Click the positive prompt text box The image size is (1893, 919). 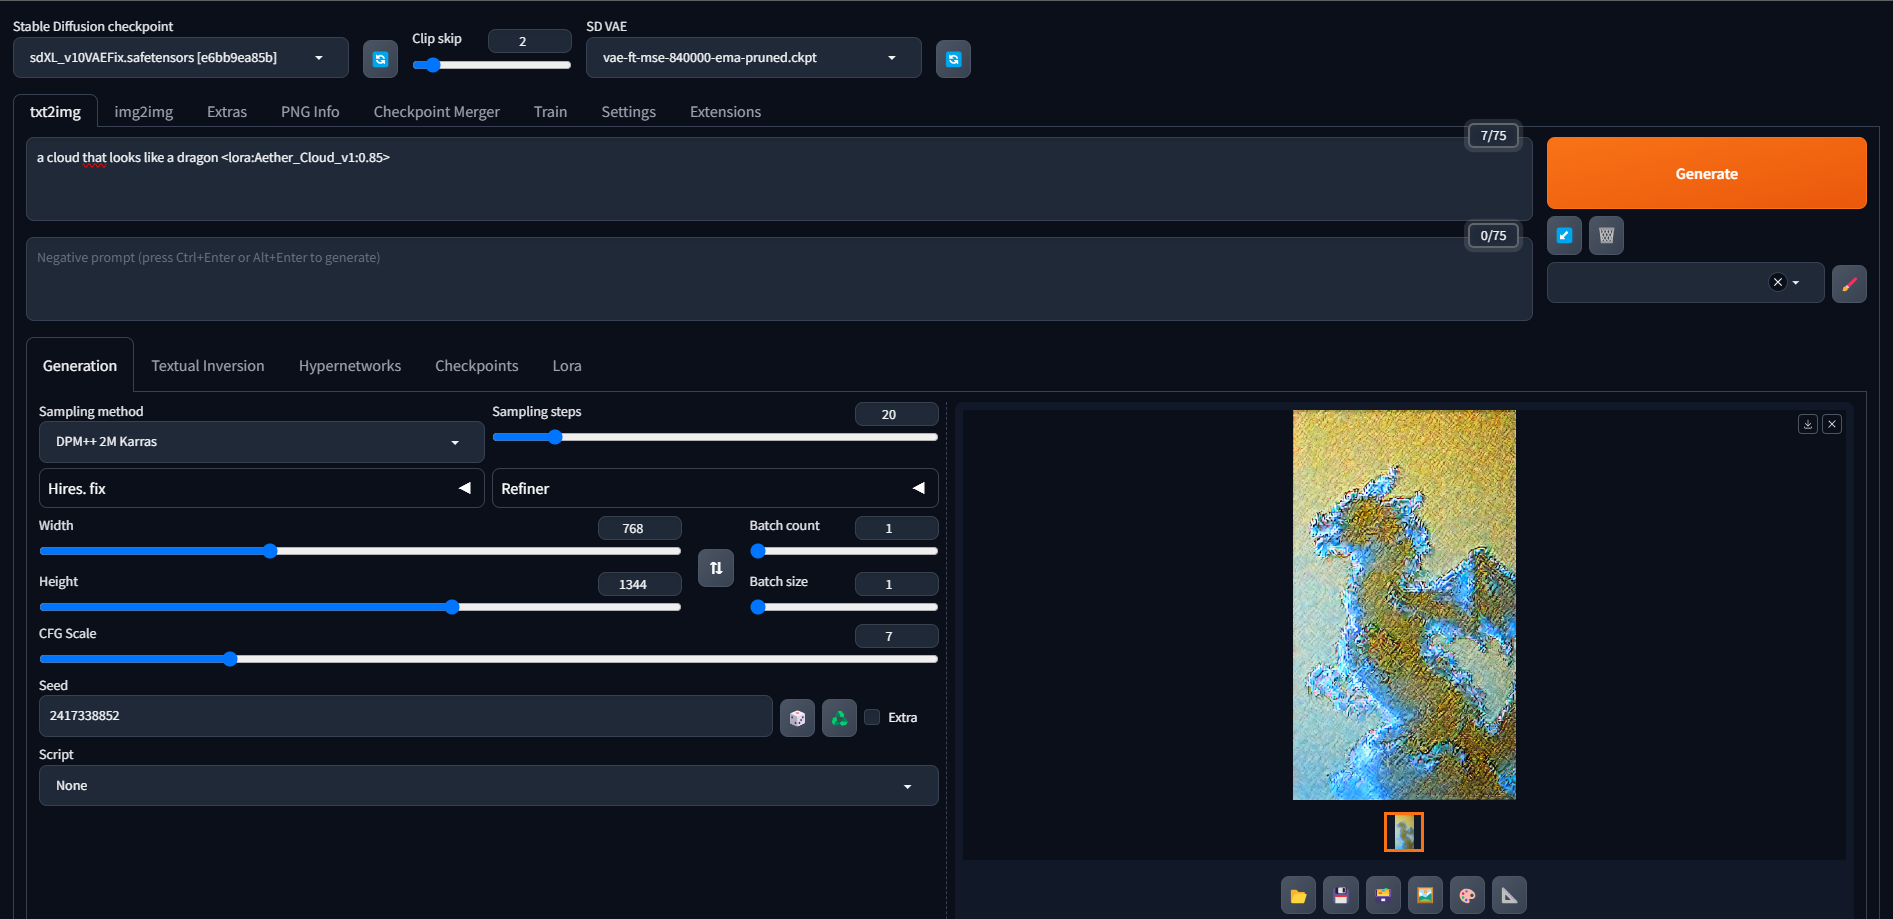click(779, 179)
